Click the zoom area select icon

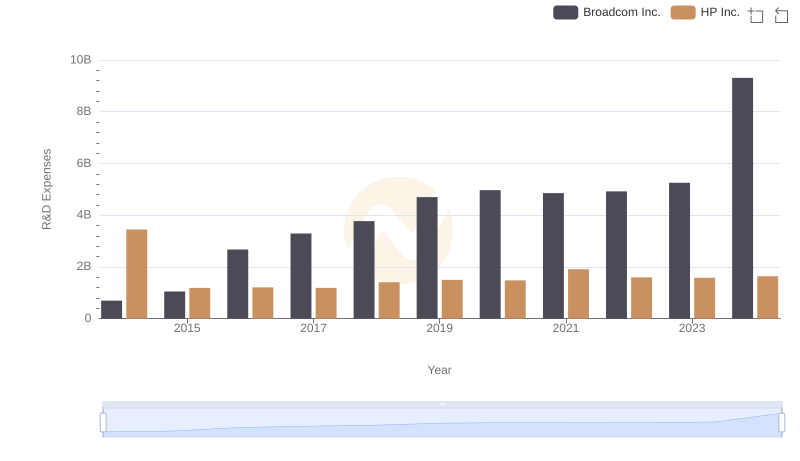(x=756, y=15)
